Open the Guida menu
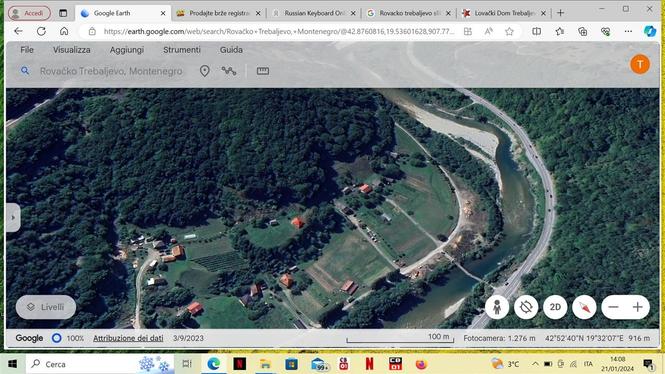Viewport: 665px width, 374px height. (231, 50)
